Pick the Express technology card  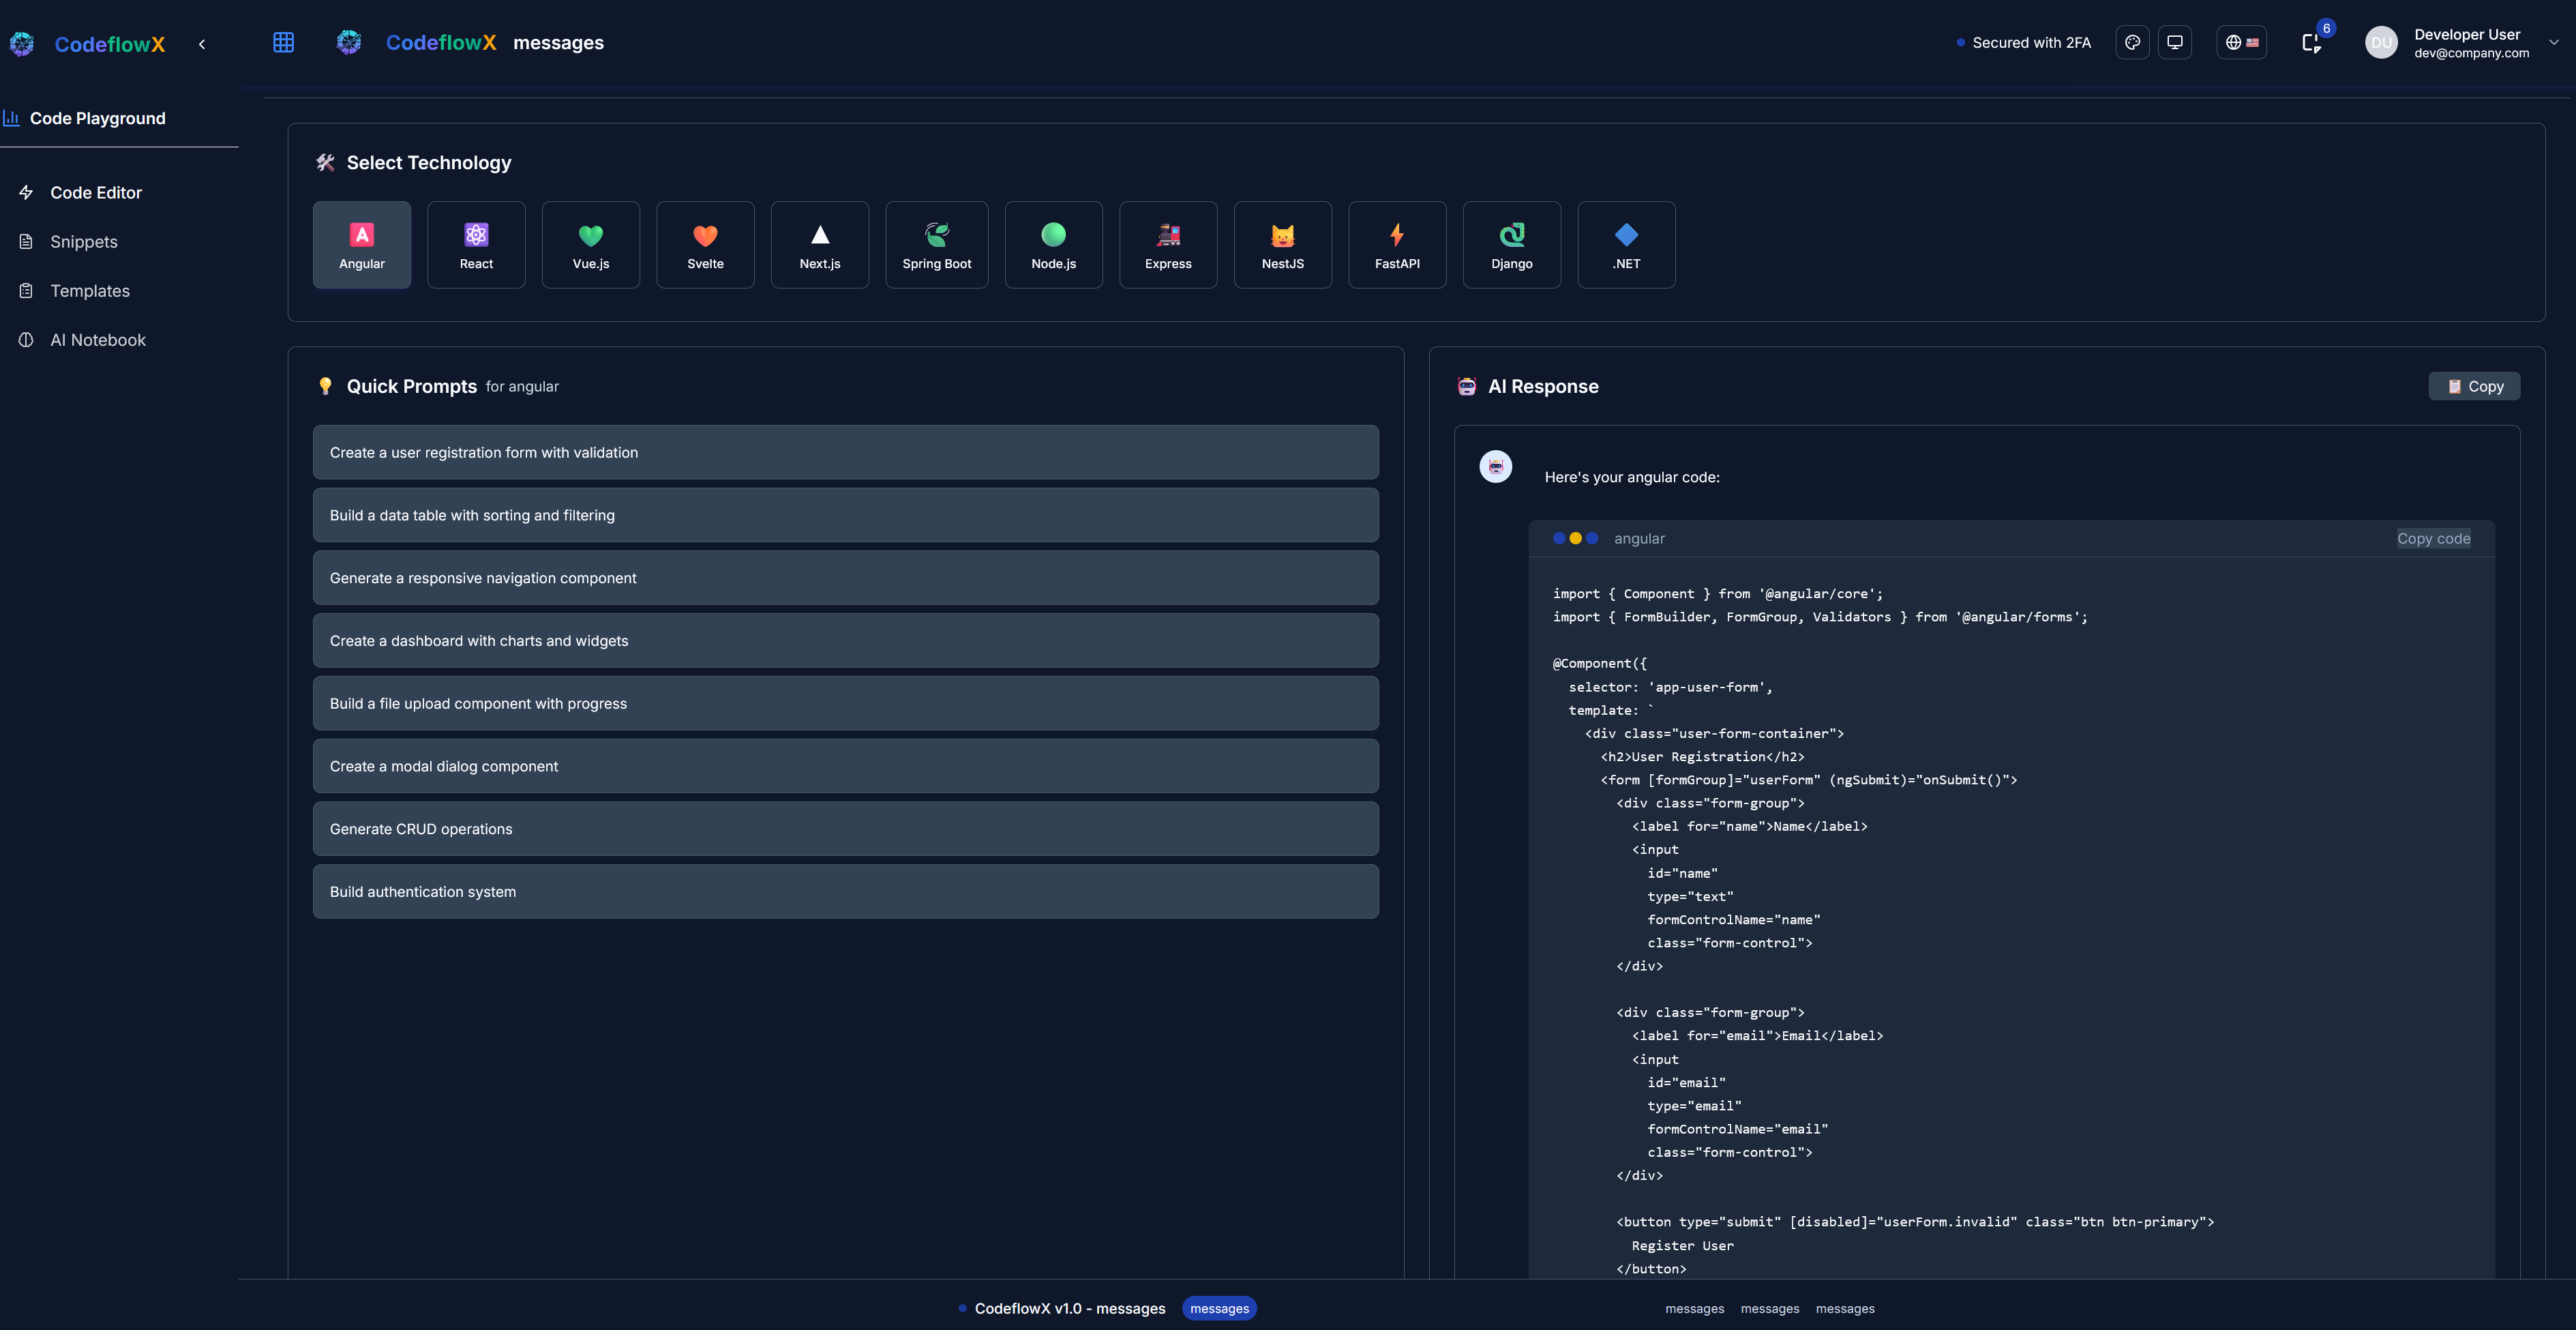coord(1168,245)
